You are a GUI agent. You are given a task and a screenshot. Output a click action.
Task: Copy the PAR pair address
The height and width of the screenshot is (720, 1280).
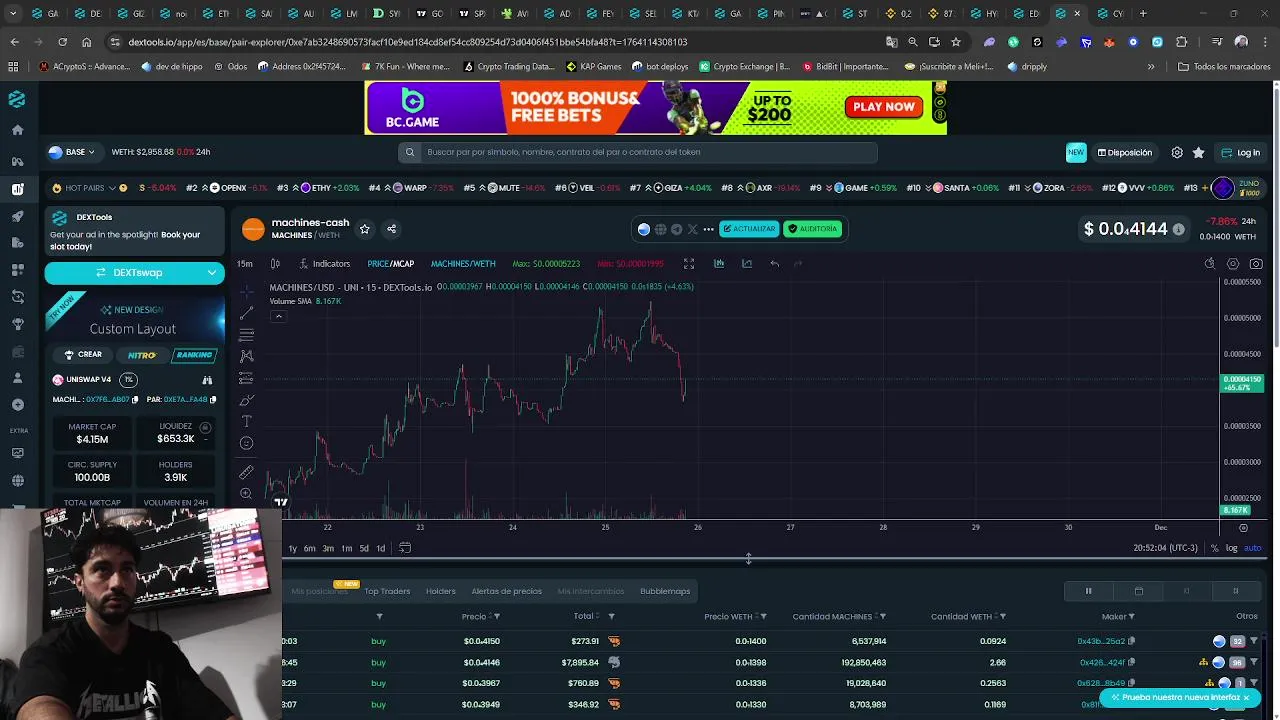pos(213,400)
